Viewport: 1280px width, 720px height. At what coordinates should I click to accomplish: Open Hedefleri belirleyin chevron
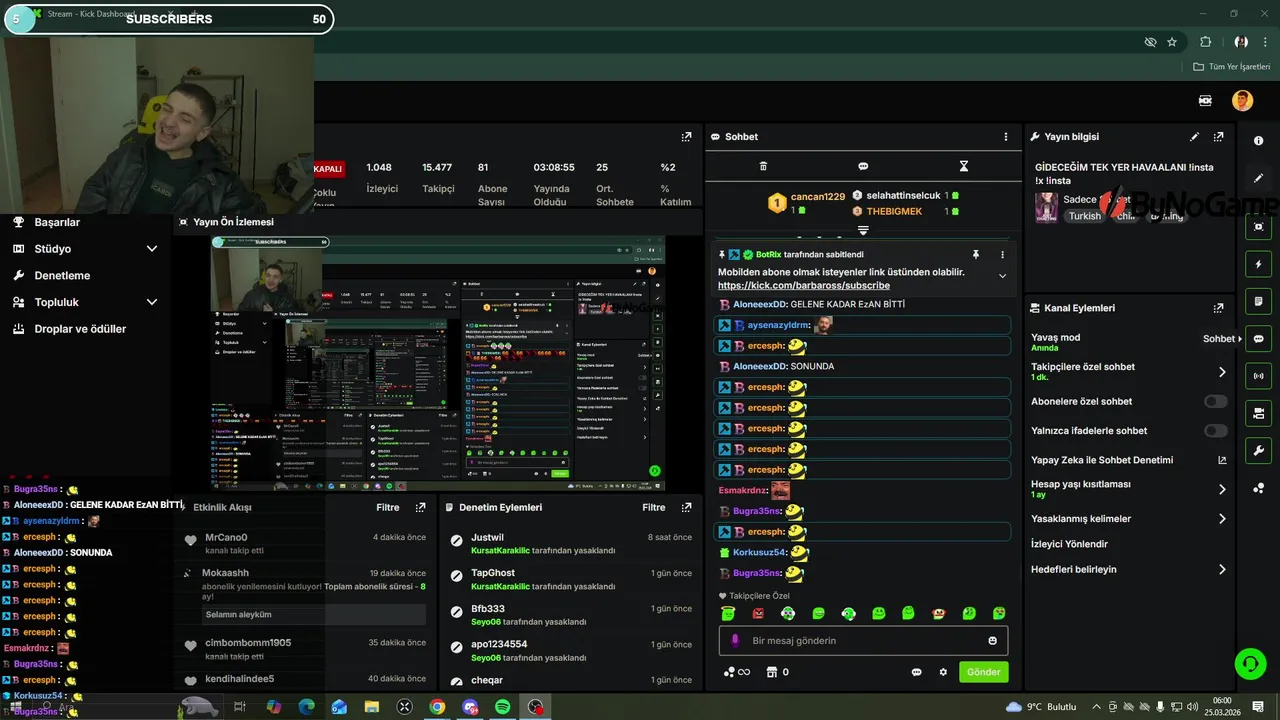point(1222,570)
